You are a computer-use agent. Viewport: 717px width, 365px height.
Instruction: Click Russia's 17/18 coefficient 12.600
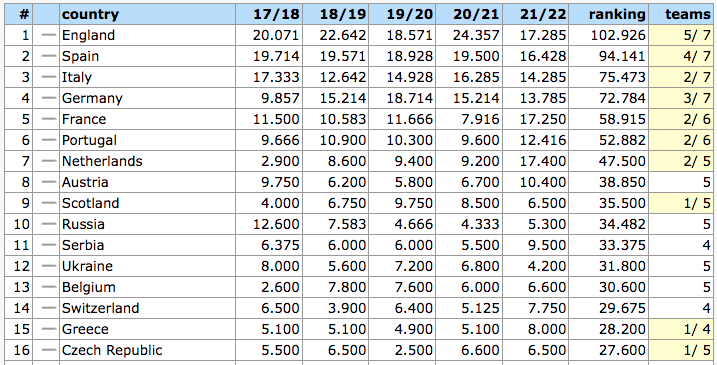(x=276, y=224)
